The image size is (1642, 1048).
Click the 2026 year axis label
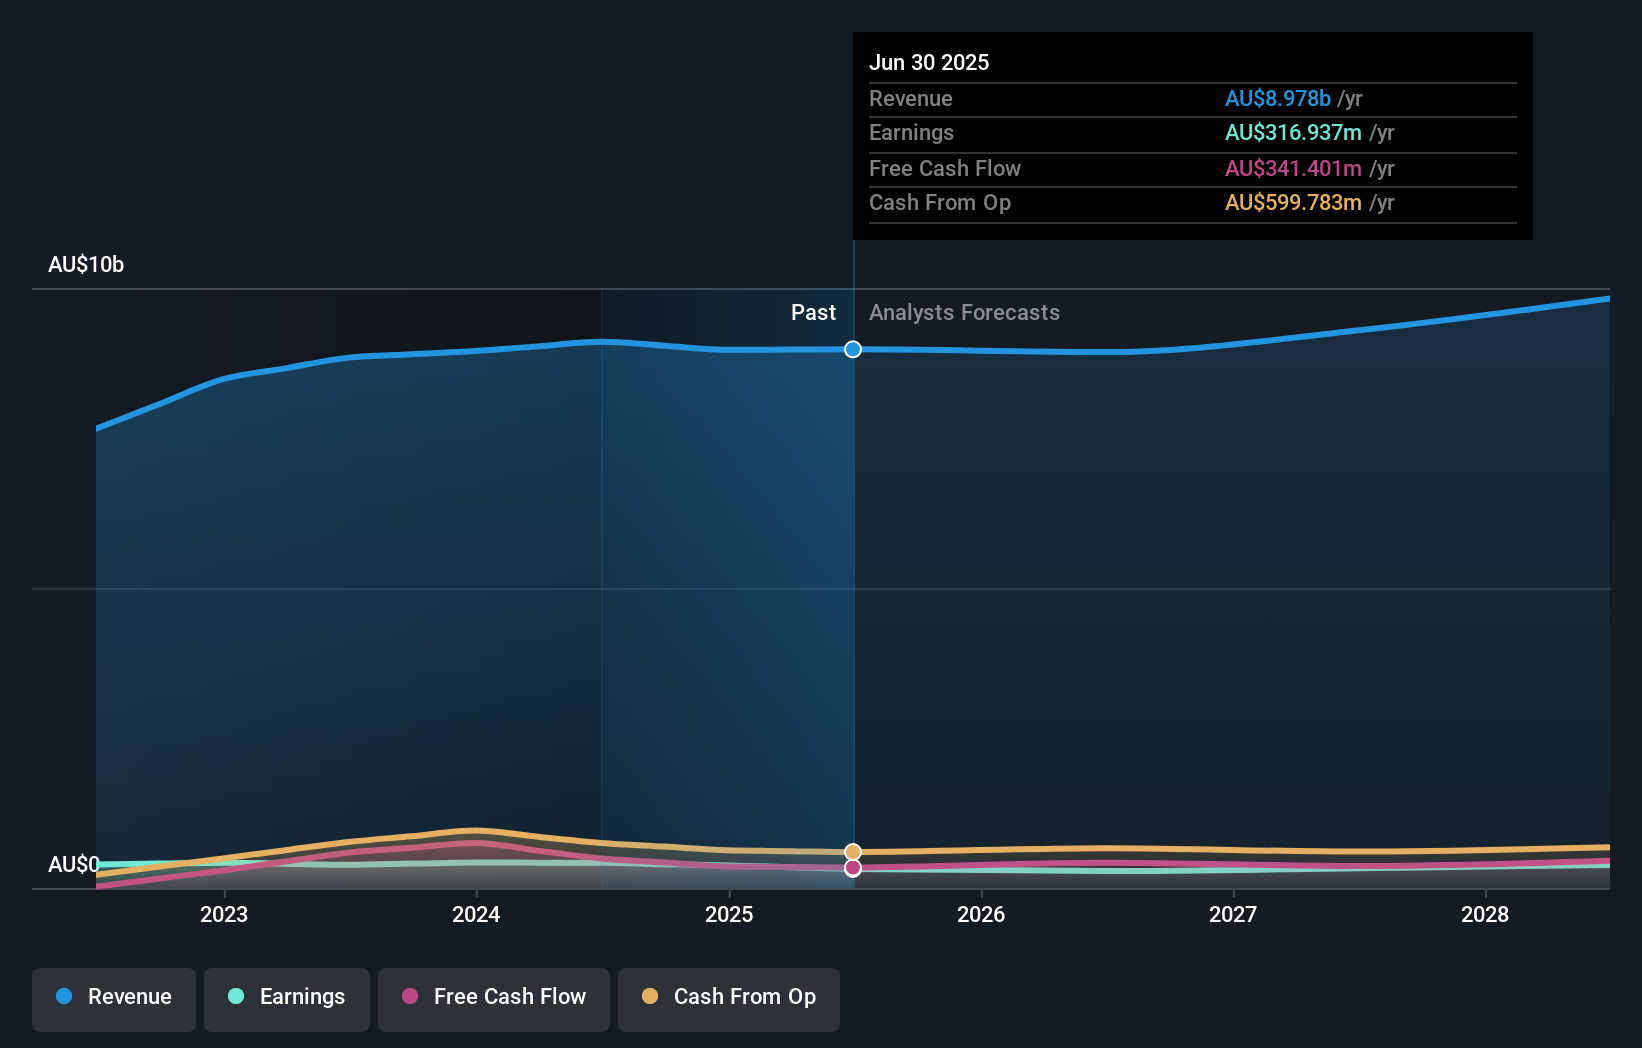(983, 914)
